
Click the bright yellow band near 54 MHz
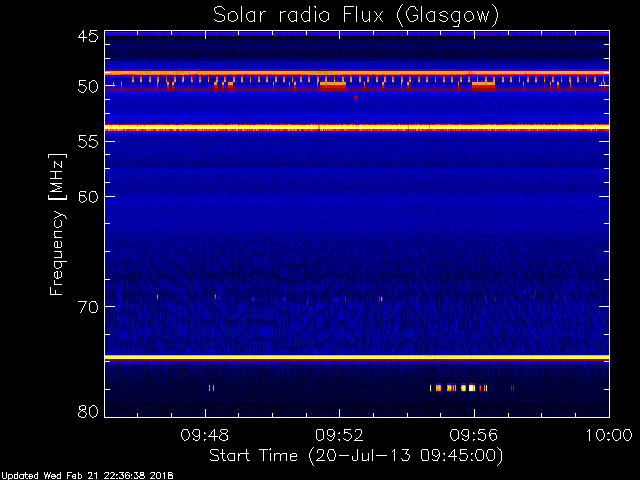pos(357,128)
